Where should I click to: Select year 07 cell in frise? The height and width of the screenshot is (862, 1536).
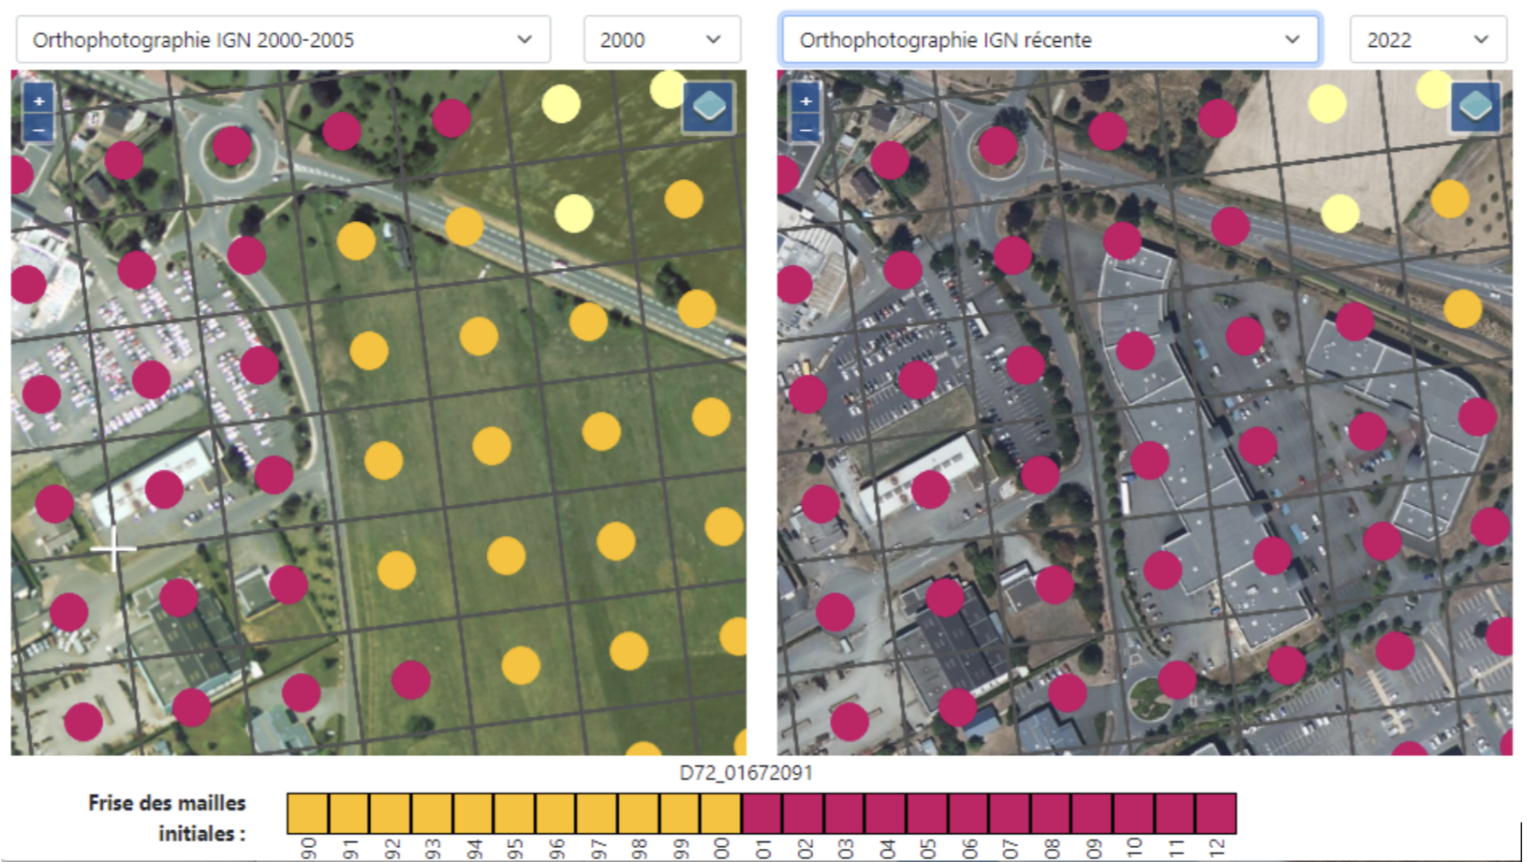(x=1010, y=813)
